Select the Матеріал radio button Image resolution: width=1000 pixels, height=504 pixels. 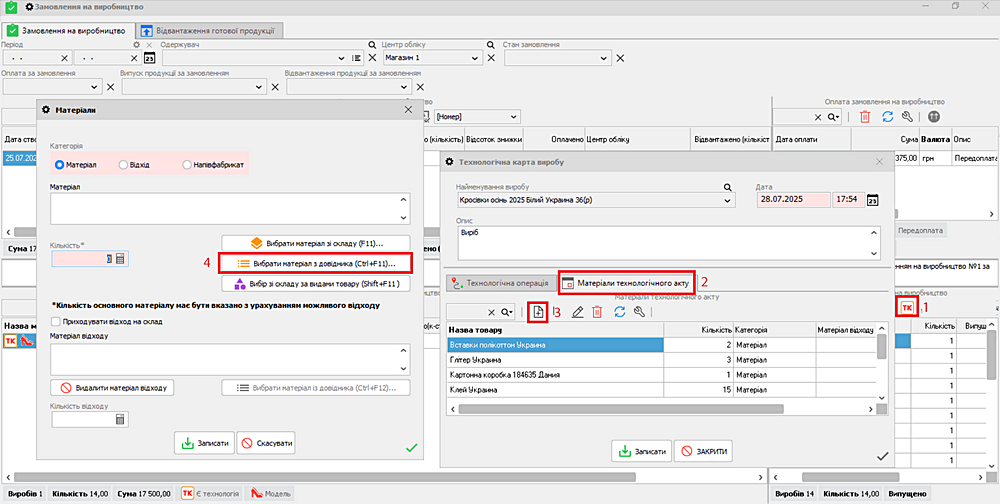point(60,165)
